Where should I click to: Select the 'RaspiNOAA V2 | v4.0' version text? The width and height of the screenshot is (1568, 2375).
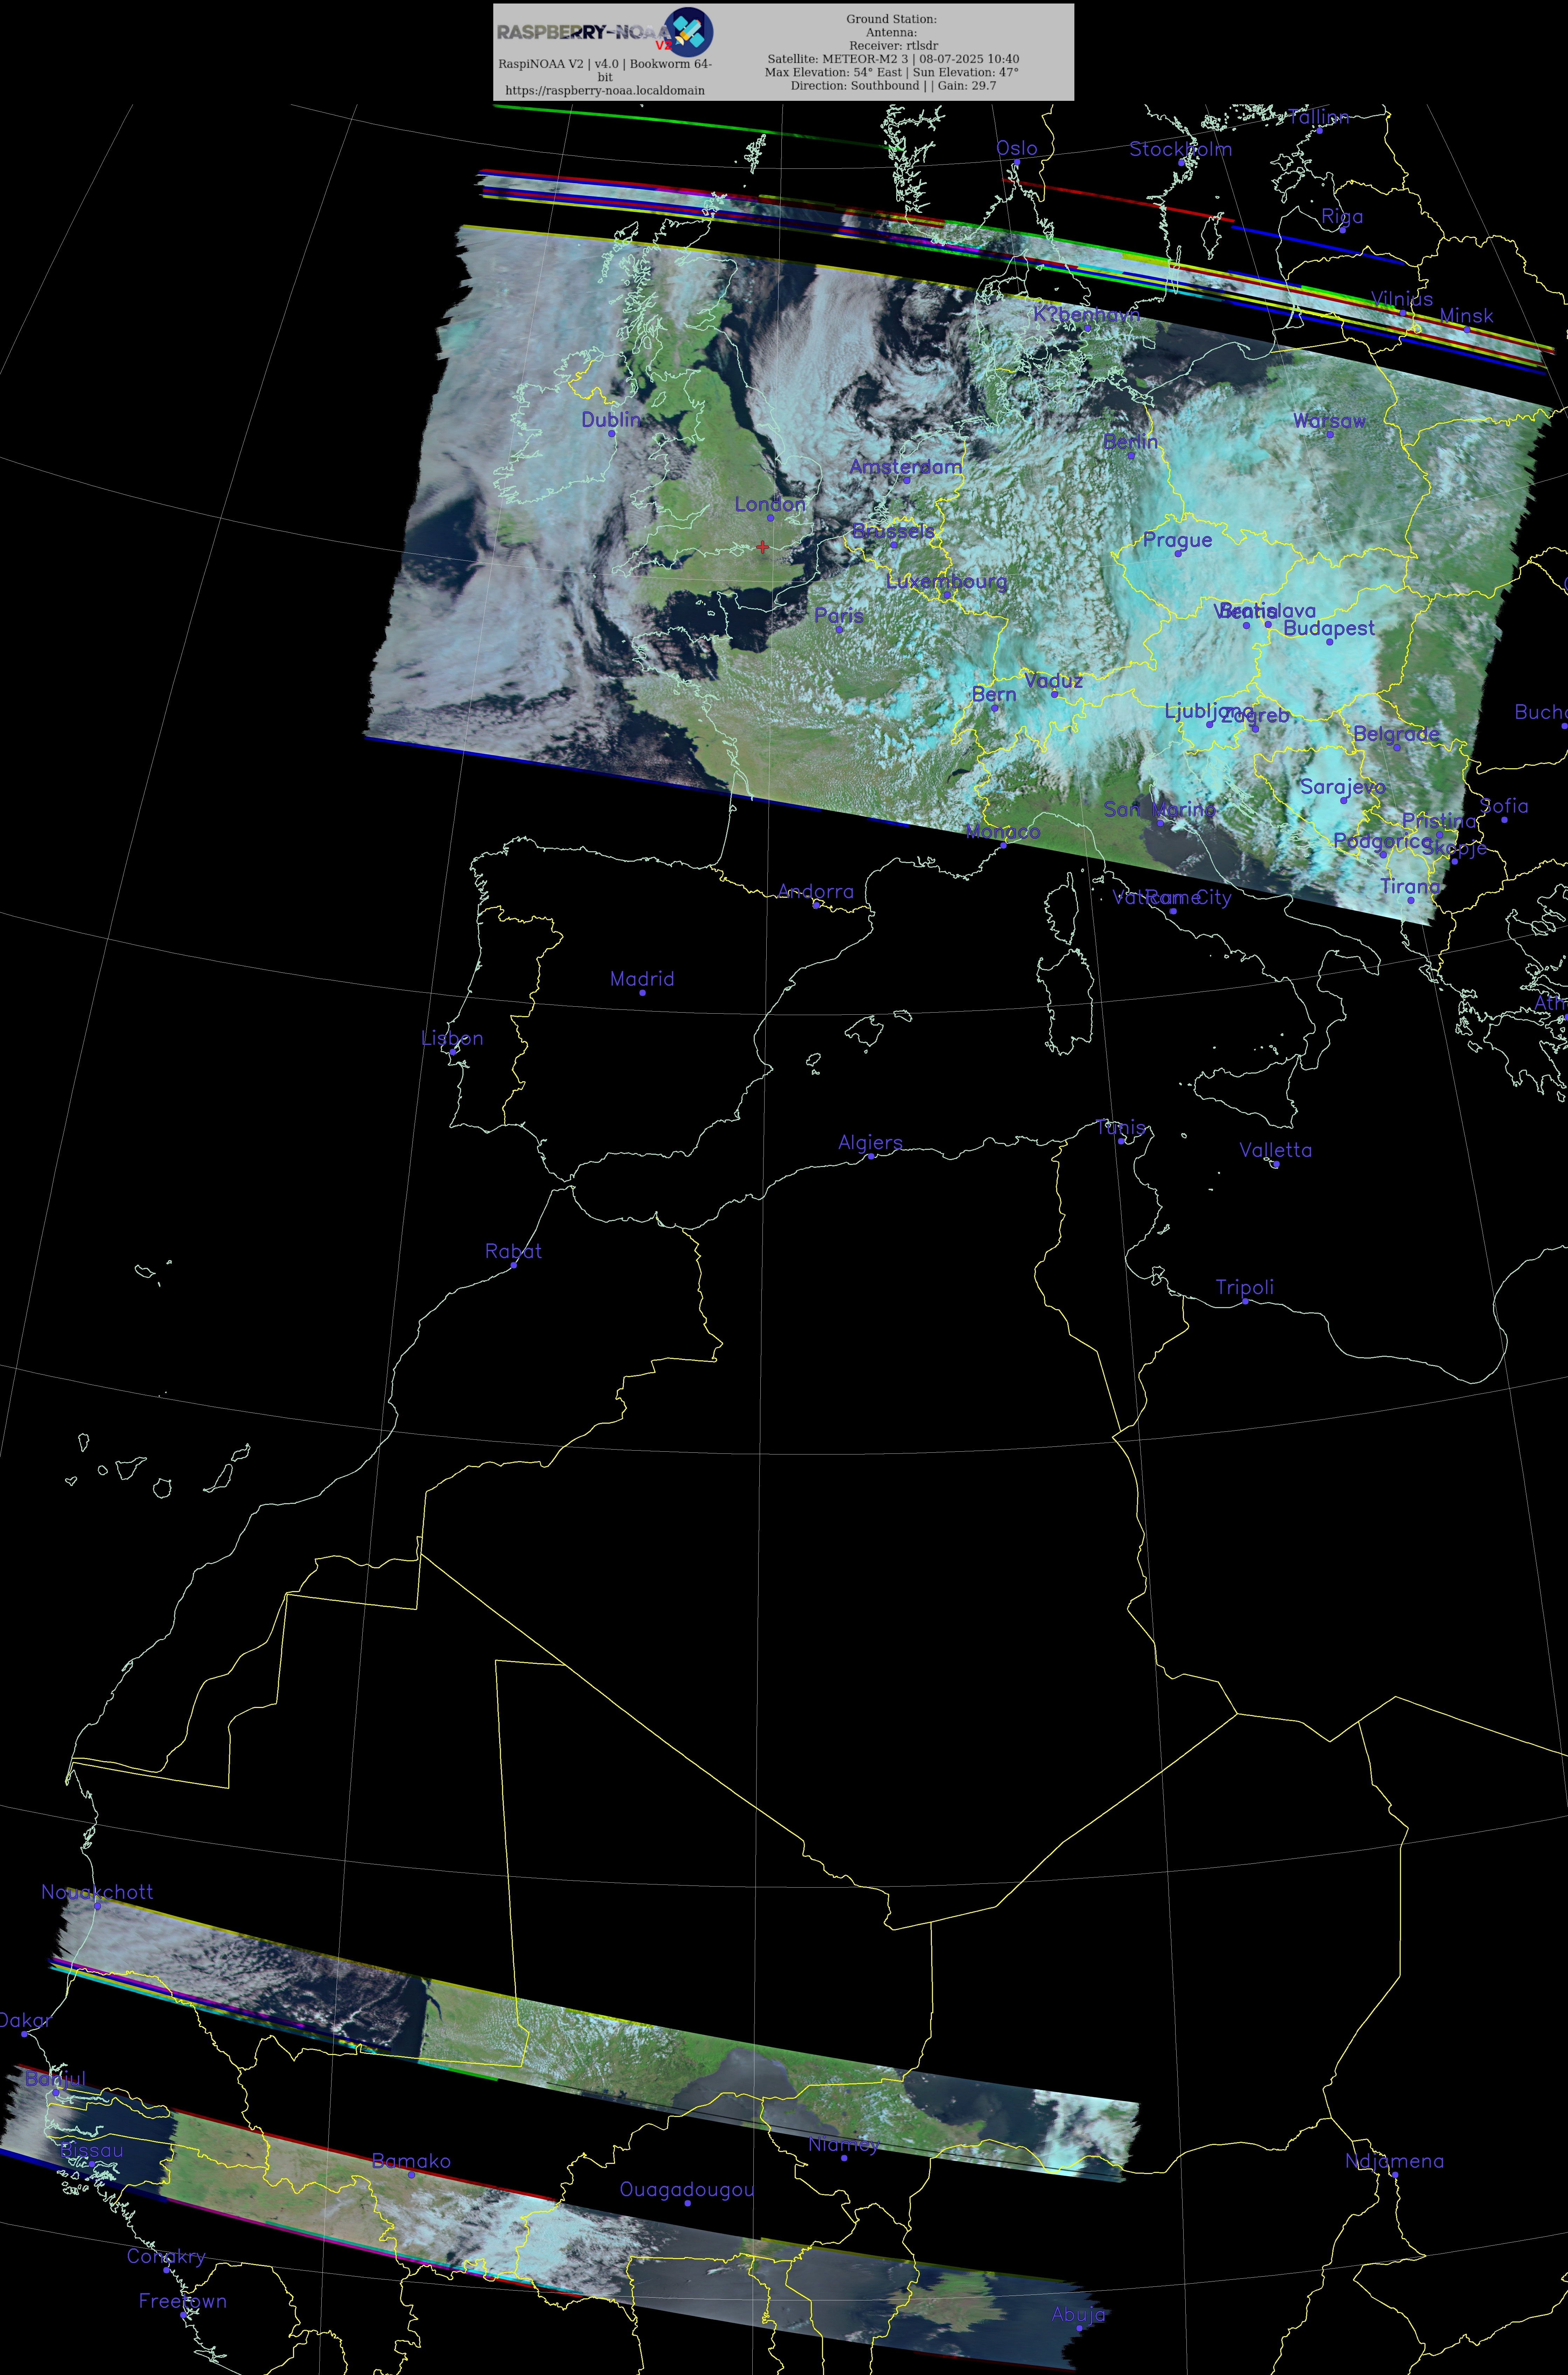click(605, 70)
